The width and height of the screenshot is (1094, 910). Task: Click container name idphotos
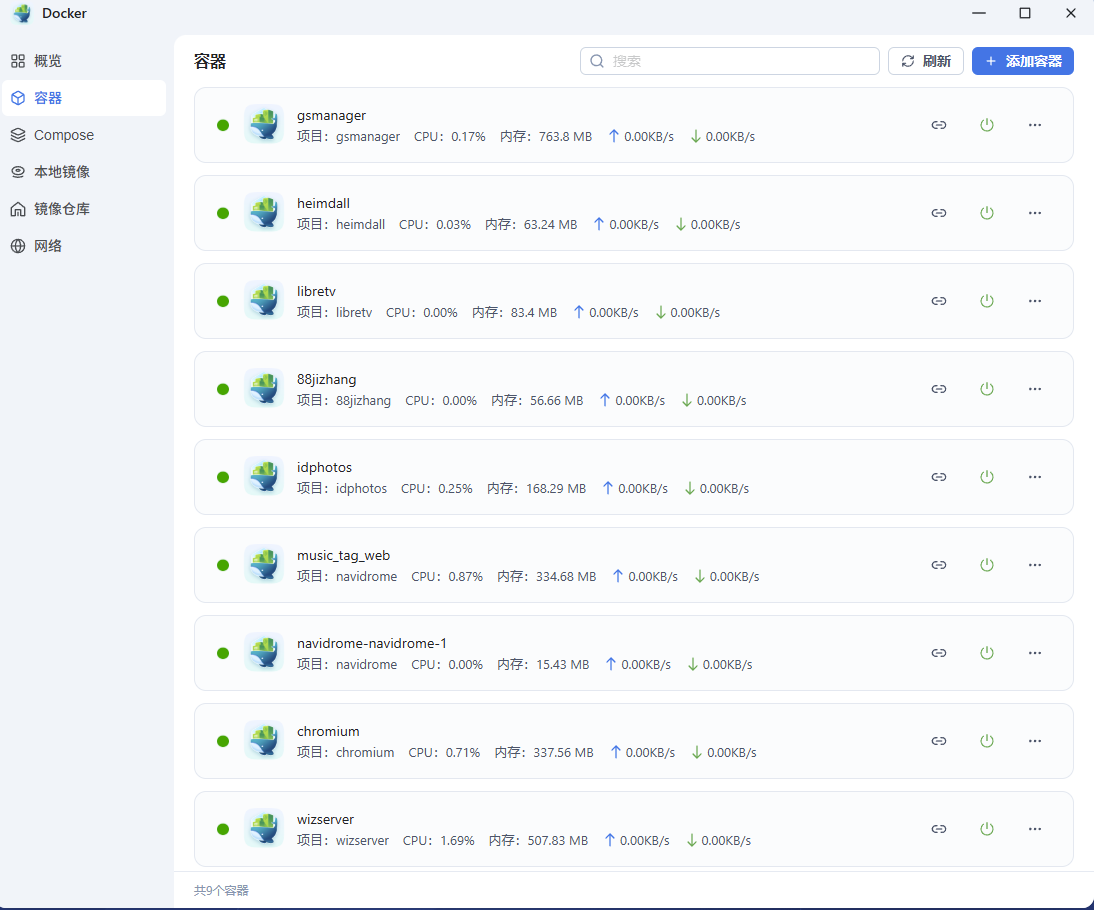click(x=324, y=468)
